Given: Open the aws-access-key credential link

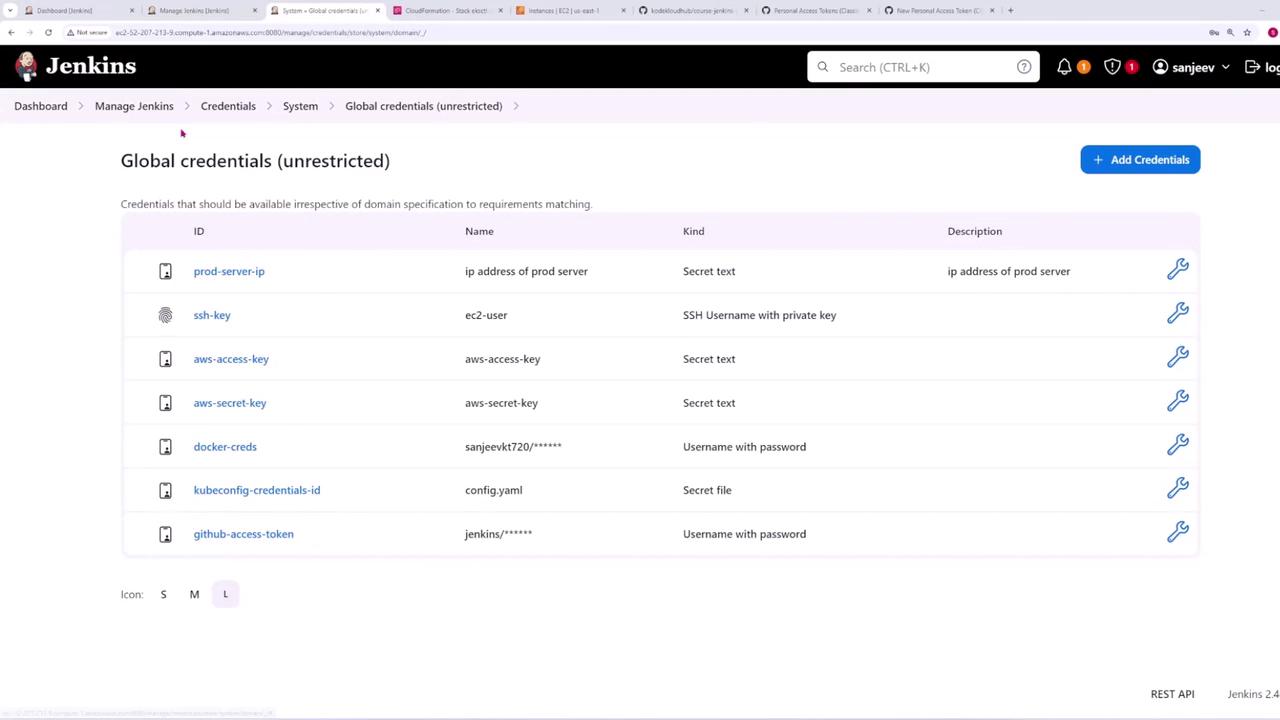Looking at the screenshot, I should [x=231, y=359].
